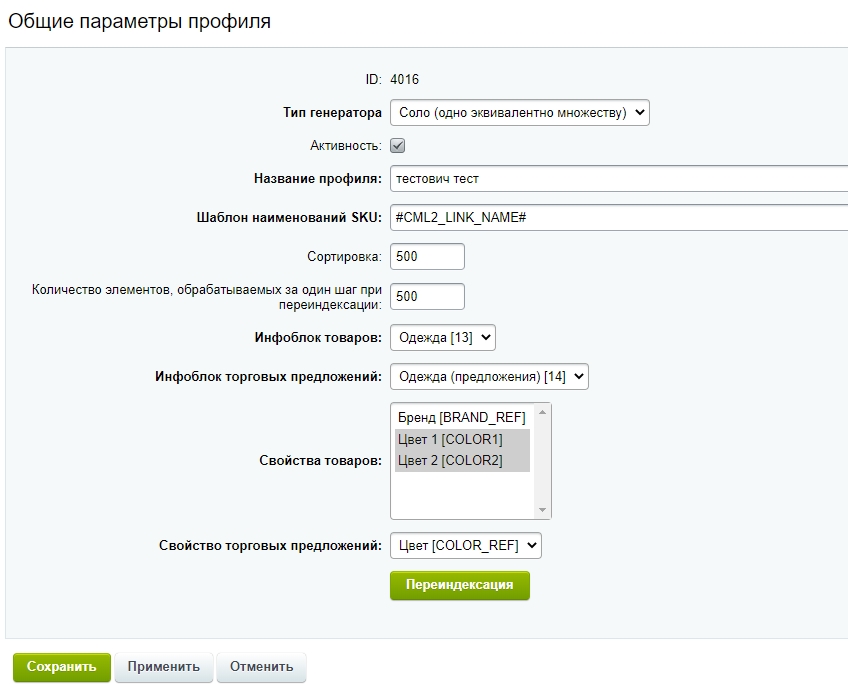Start reindexing with the Переиндексация button
The image size is (848, 684).
pyautogui.click(x=459, y=585)
